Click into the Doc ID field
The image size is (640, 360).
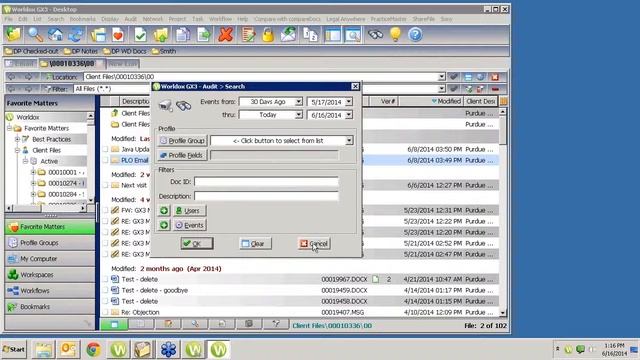266,182
